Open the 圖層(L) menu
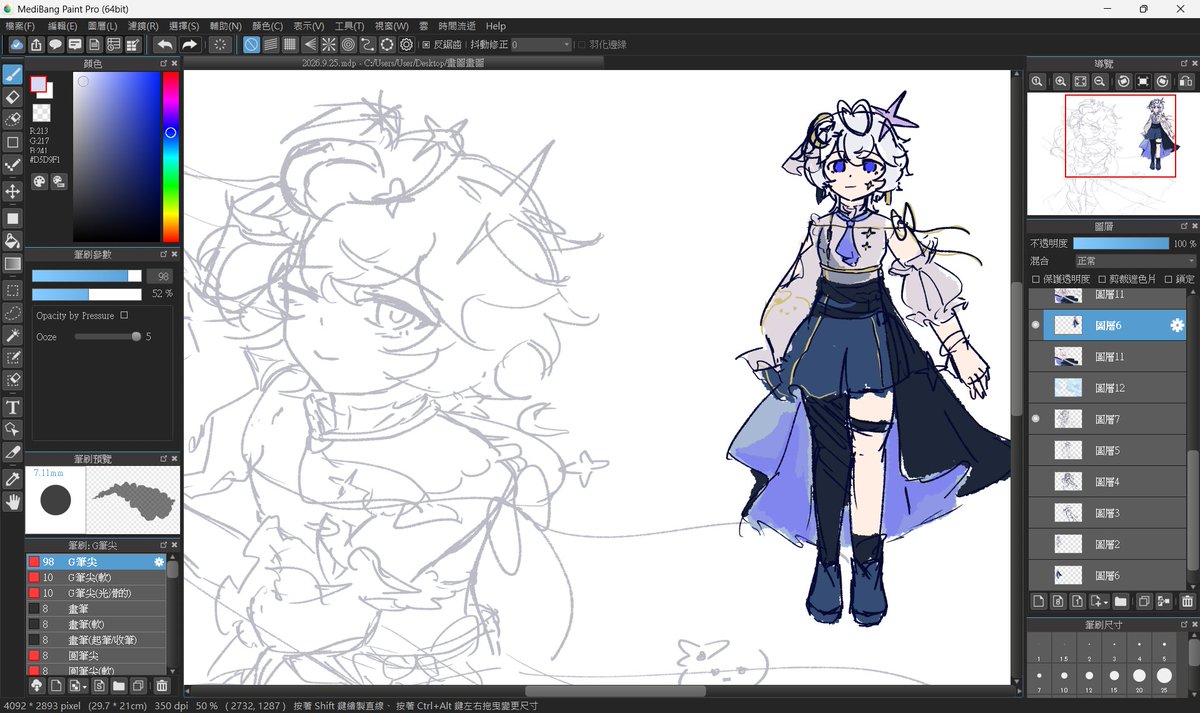Viewport: 1200px width, 713px height. (102, 26)
